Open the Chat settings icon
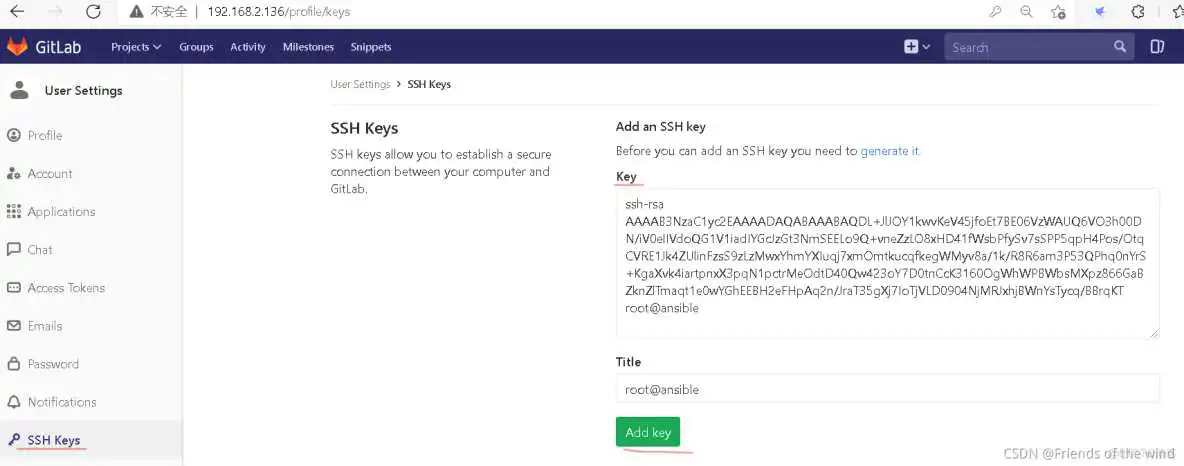 (x=14, y=249)
